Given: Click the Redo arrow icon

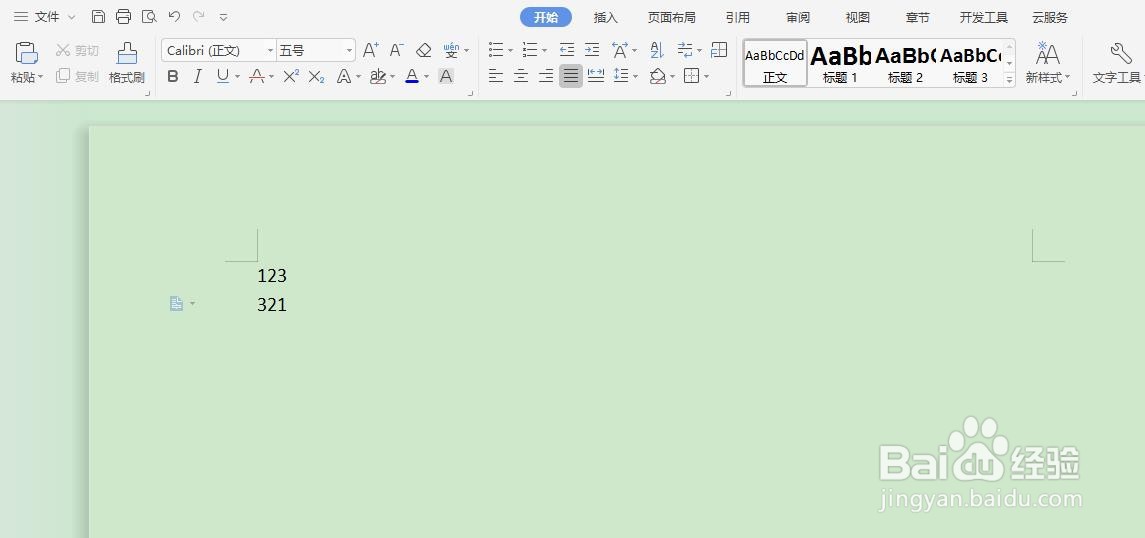Looking at the screenshot, I should coord(199,16).
